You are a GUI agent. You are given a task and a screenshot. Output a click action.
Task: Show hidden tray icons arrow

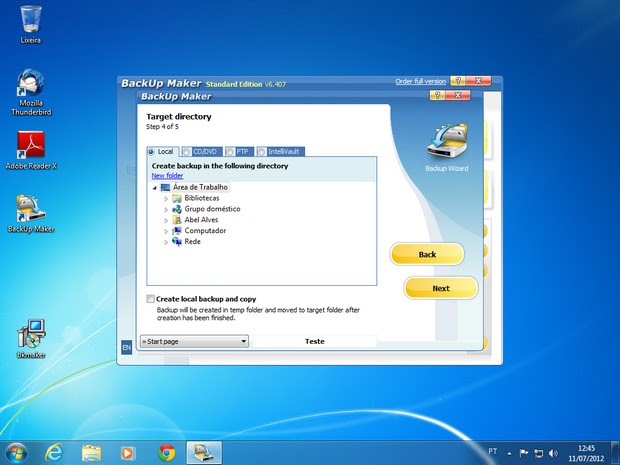pos(510,454)
